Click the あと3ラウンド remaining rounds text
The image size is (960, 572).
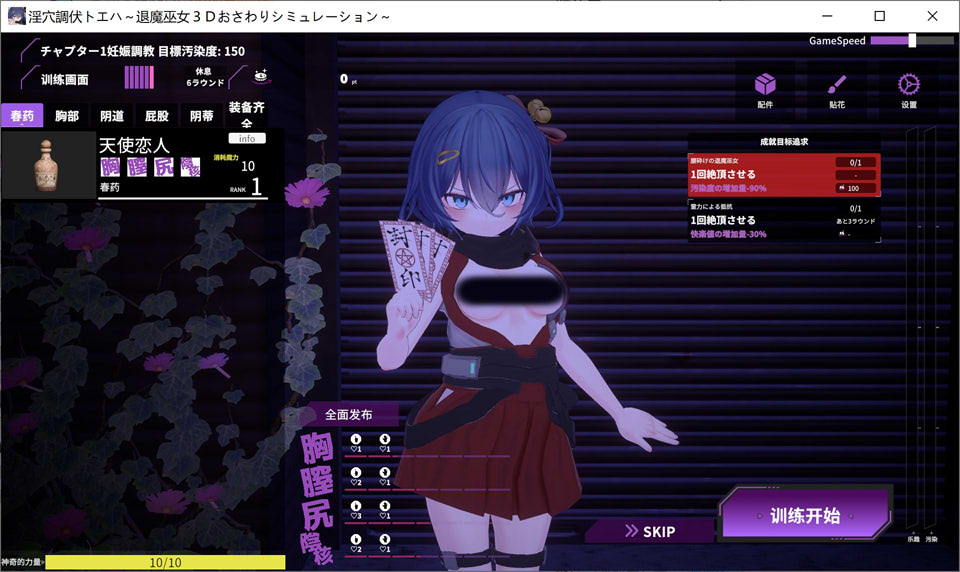coord(855,221)
